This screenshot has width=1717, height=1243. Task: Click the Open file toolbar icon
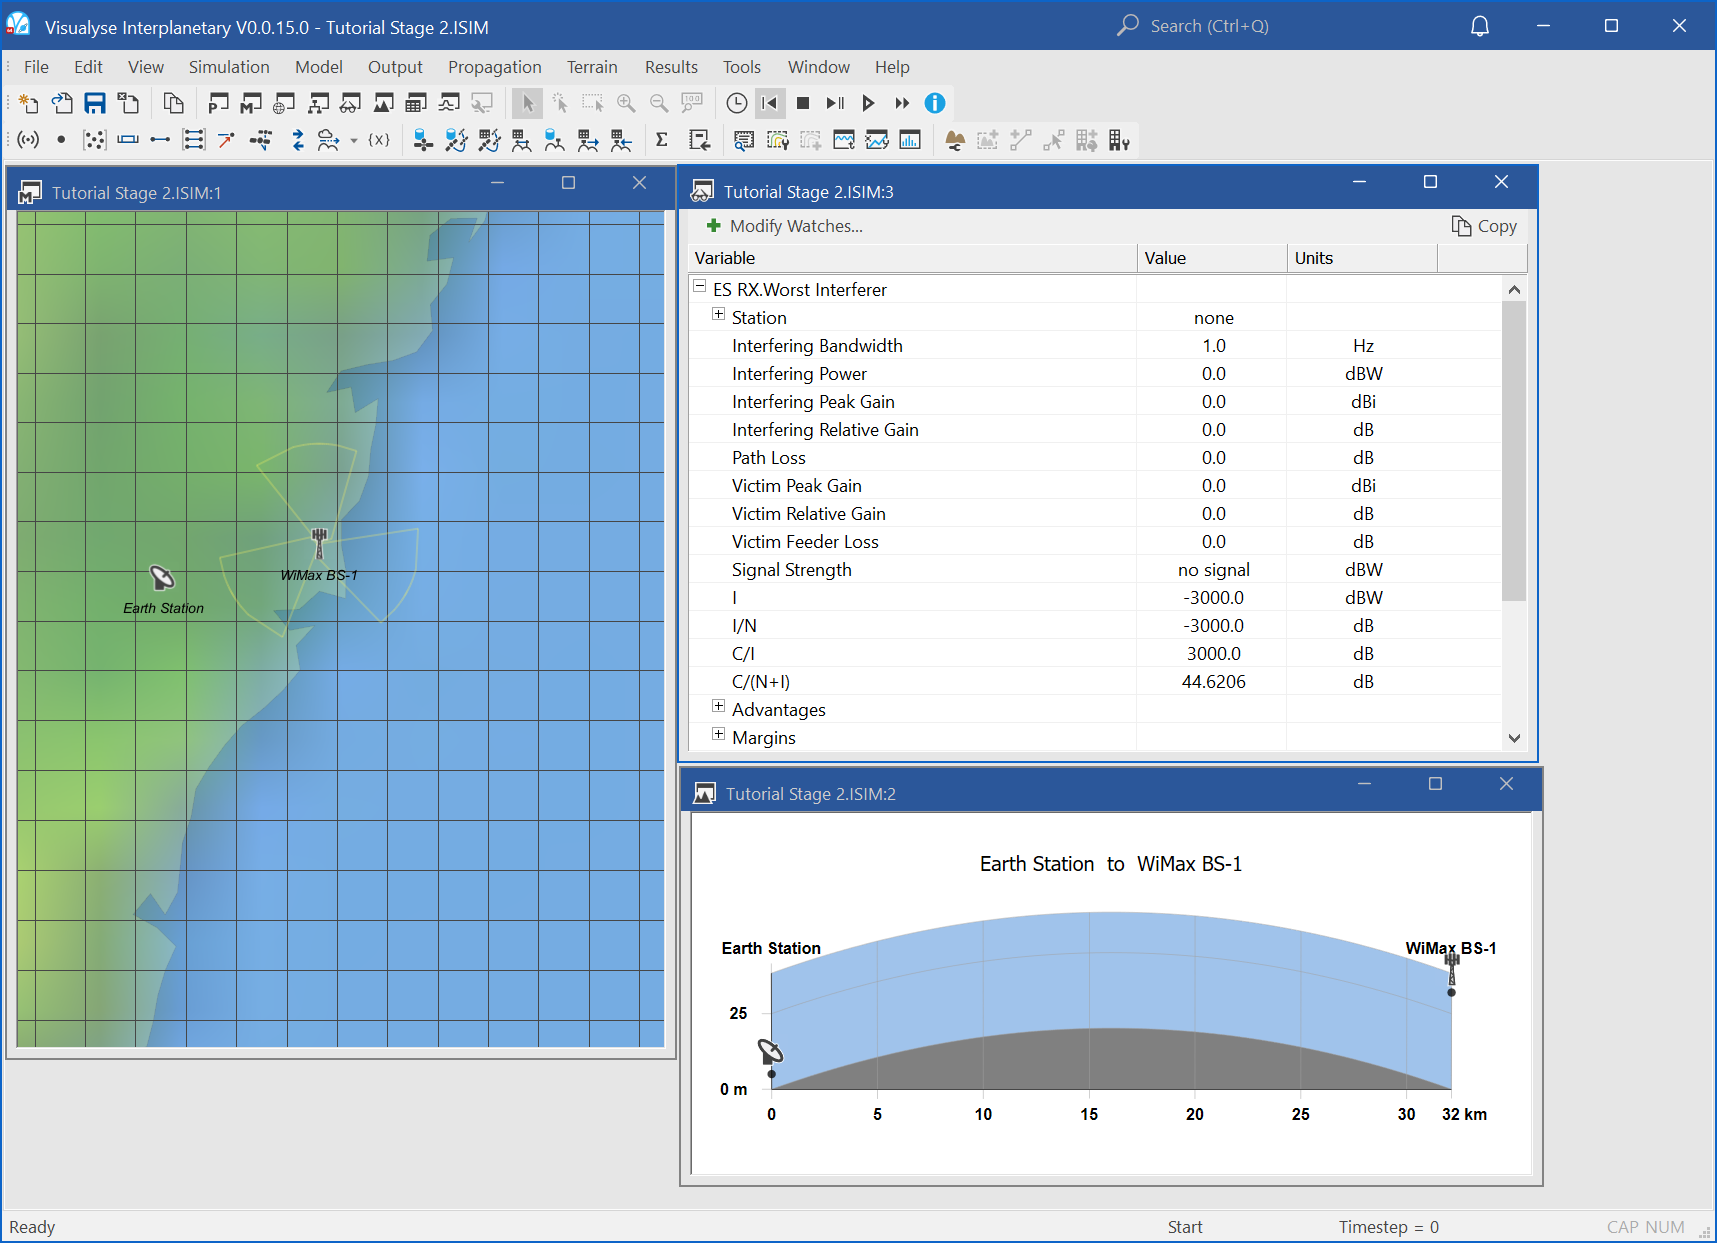tap(62, 103)
